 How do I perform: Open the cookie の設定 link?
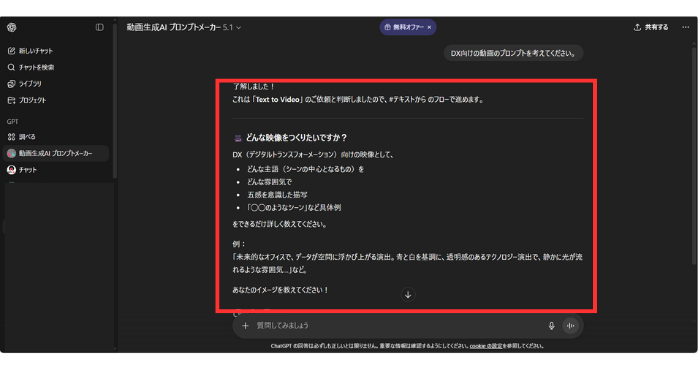pos(486,346)
